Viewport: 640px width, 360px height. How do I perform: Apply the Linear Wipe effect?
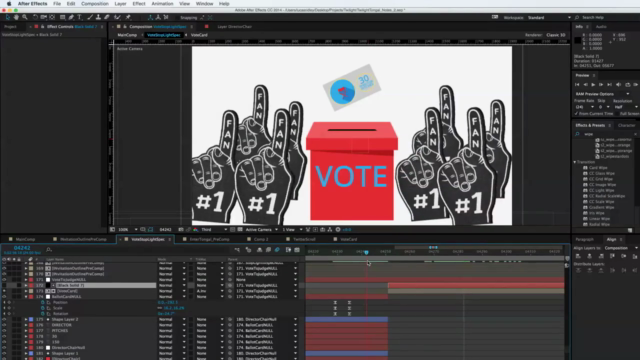coord(599,218)
